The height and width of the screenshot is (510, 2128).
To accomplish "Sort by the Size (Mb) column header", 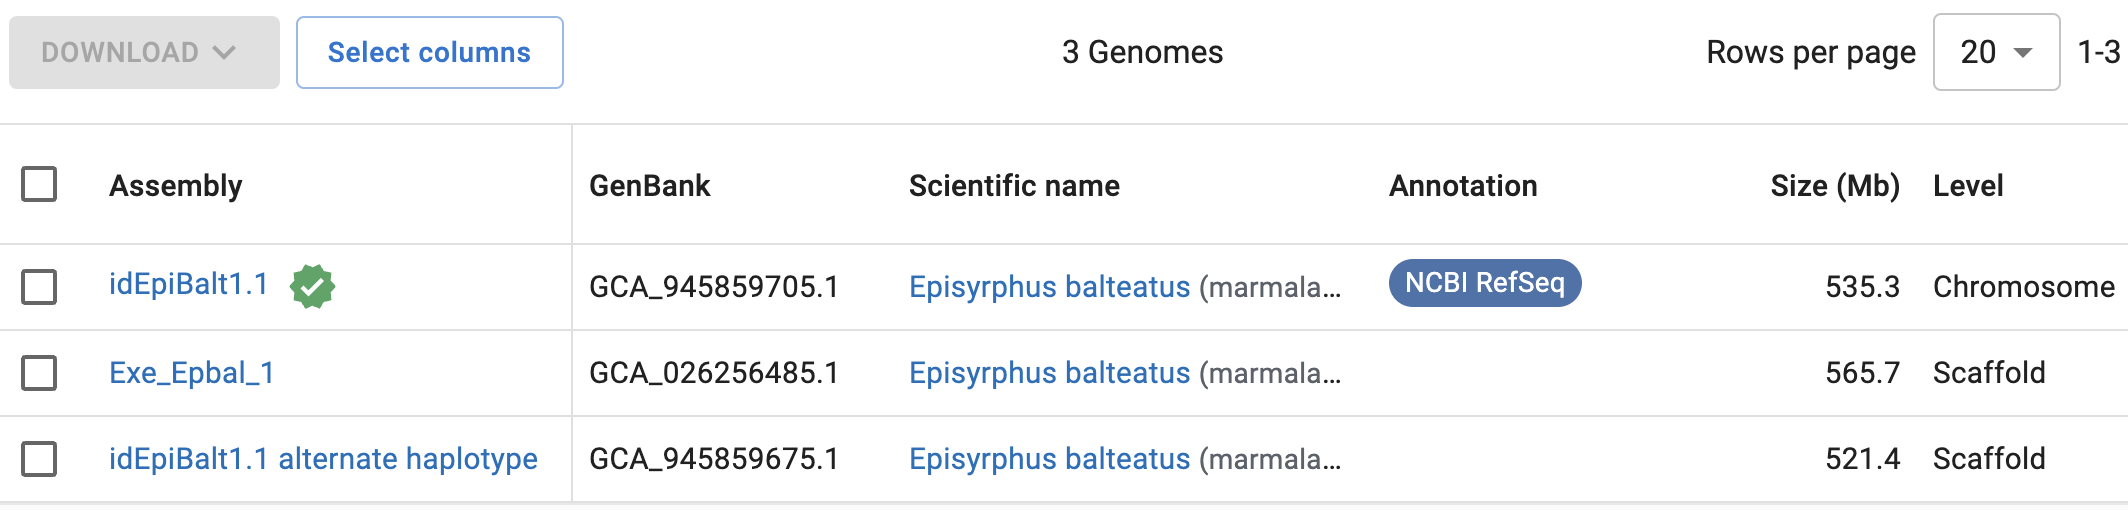I will 1835,186.
